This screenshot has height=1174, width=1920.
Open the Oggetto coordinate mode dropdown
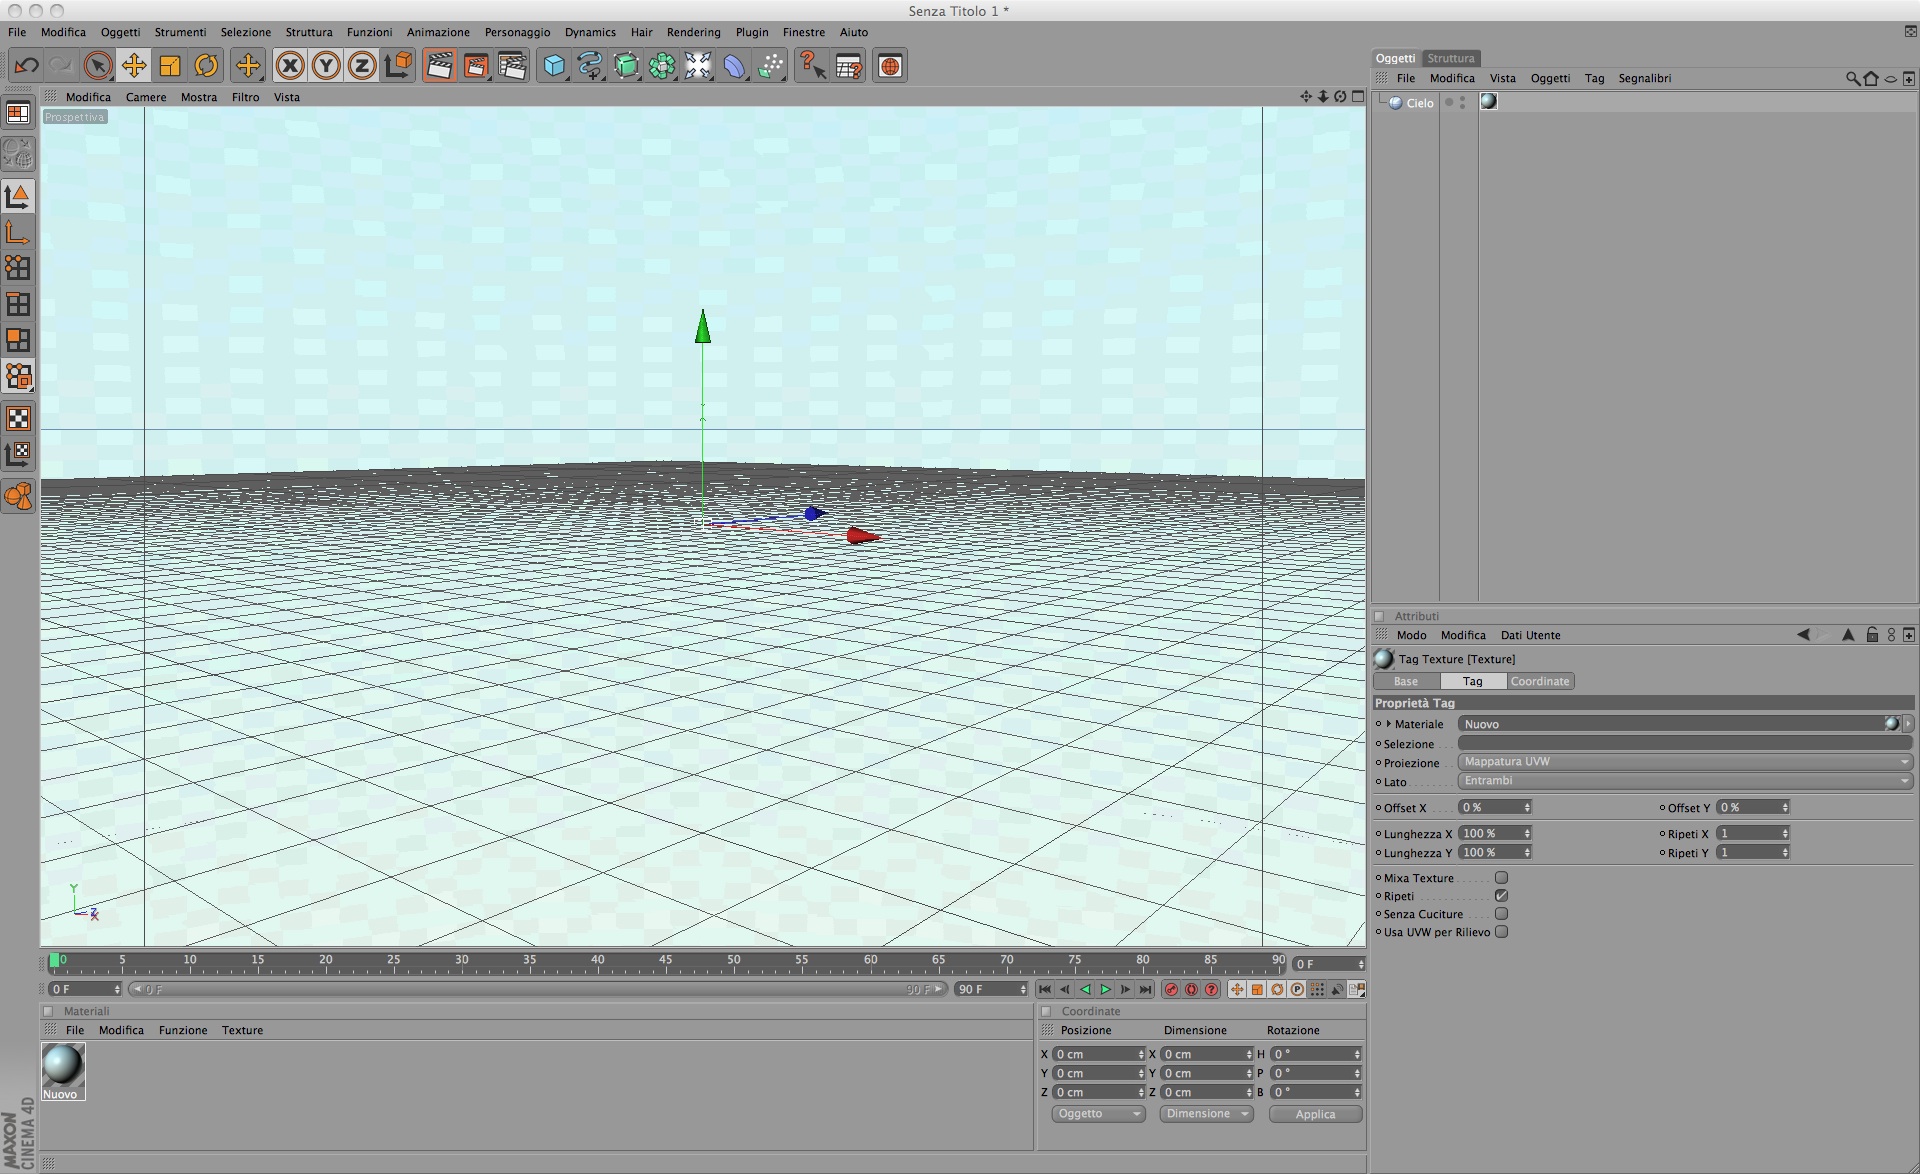[x=1097, y=1114]
